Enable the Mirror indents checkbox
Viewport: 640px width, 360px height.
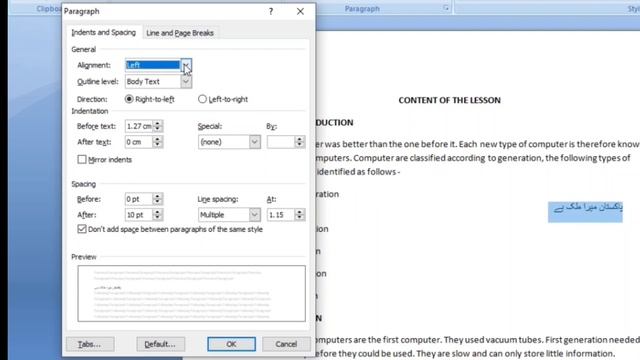82,159
